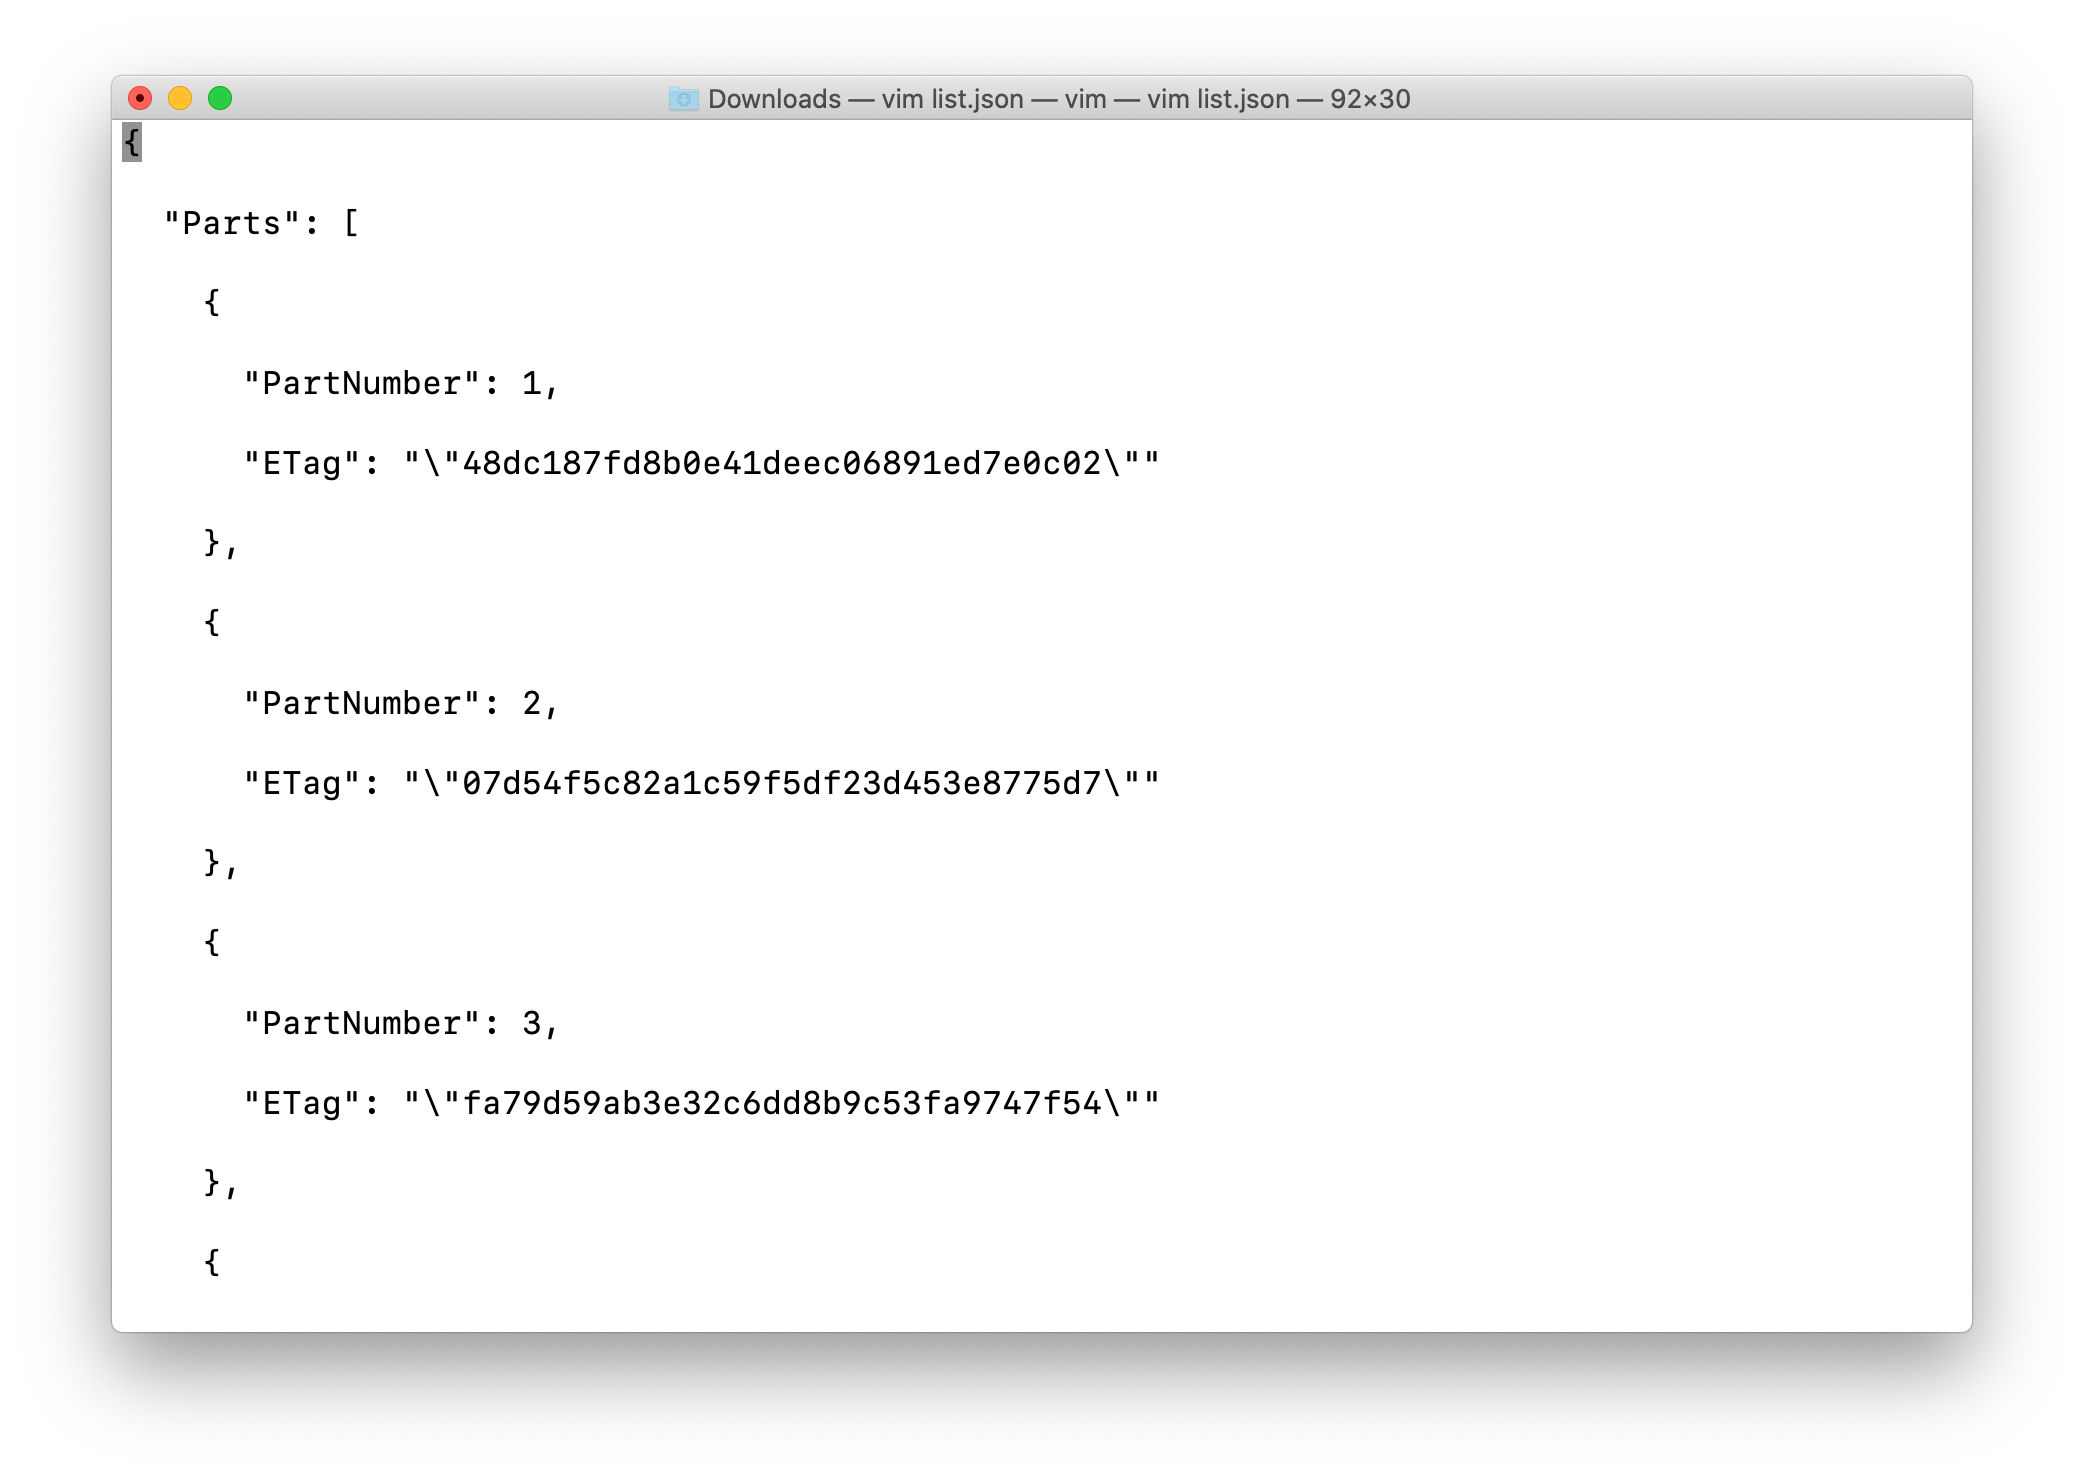Click the yellow minimize window button
This screenshot has width=2084, height=1480.
[x=180, y=98]
